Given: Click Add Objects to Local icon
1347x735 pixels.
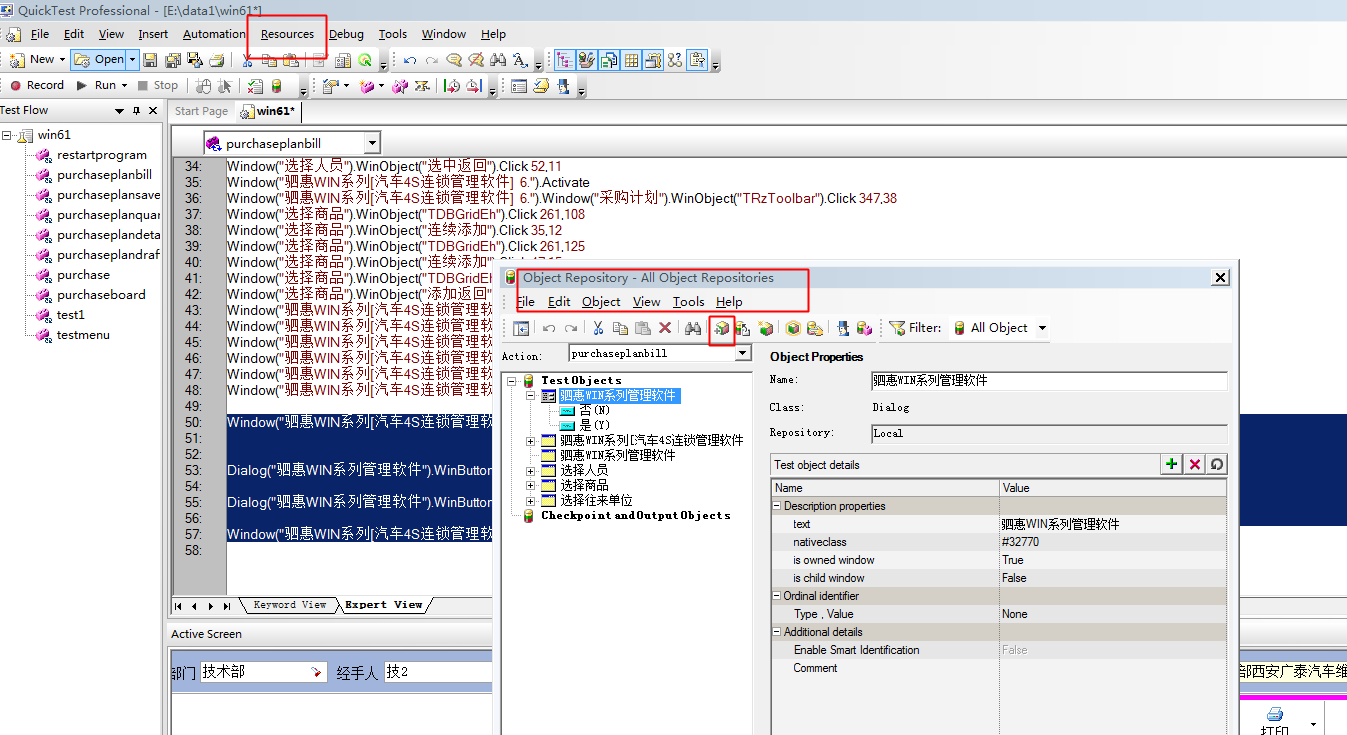Looking at the screenshot, I should coord(722,328).
